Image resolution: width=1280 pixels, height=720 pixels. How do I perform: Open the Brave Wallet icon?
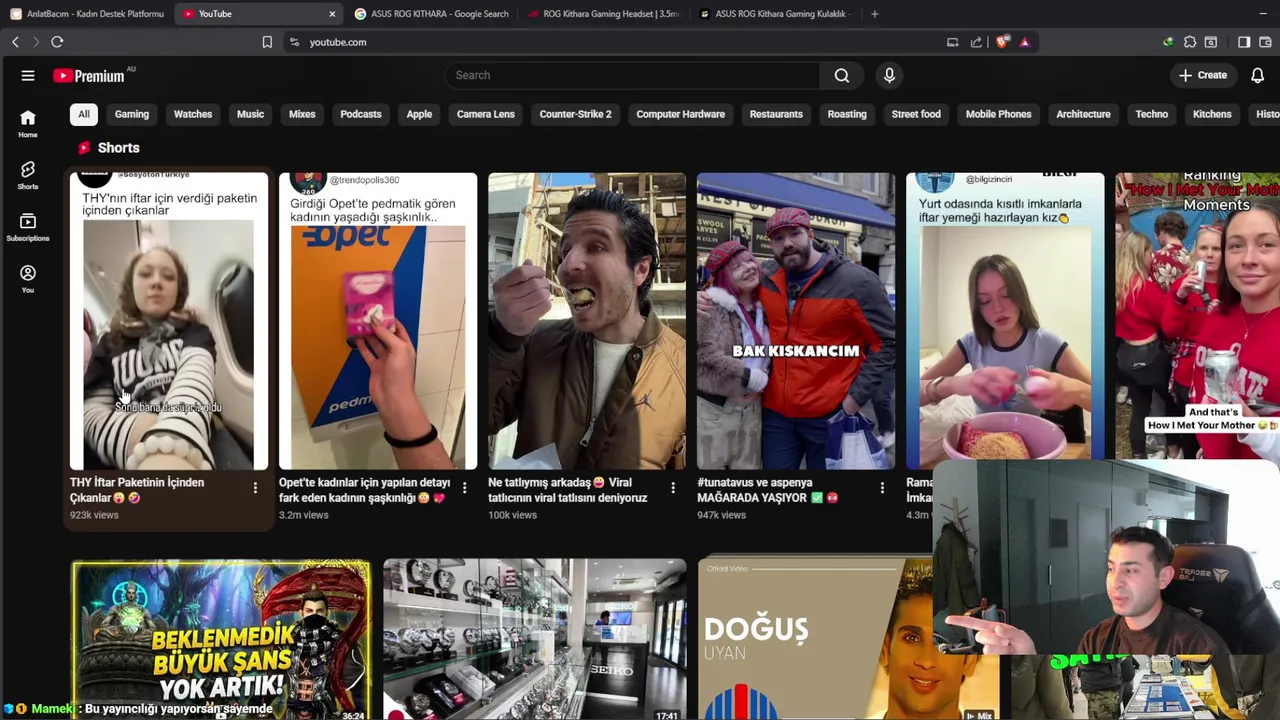click(x=1265, y=42)
